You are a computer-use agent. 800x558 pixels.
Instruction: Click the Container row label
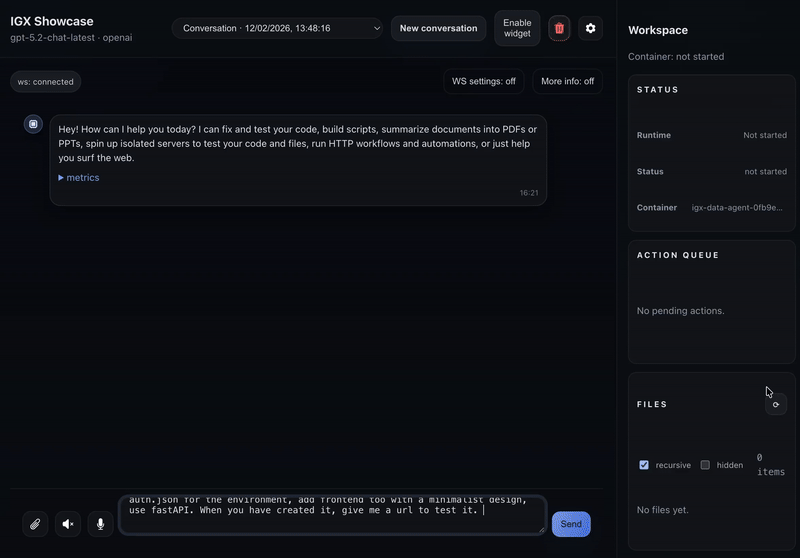pyautogui.click(x=657, y=208)
